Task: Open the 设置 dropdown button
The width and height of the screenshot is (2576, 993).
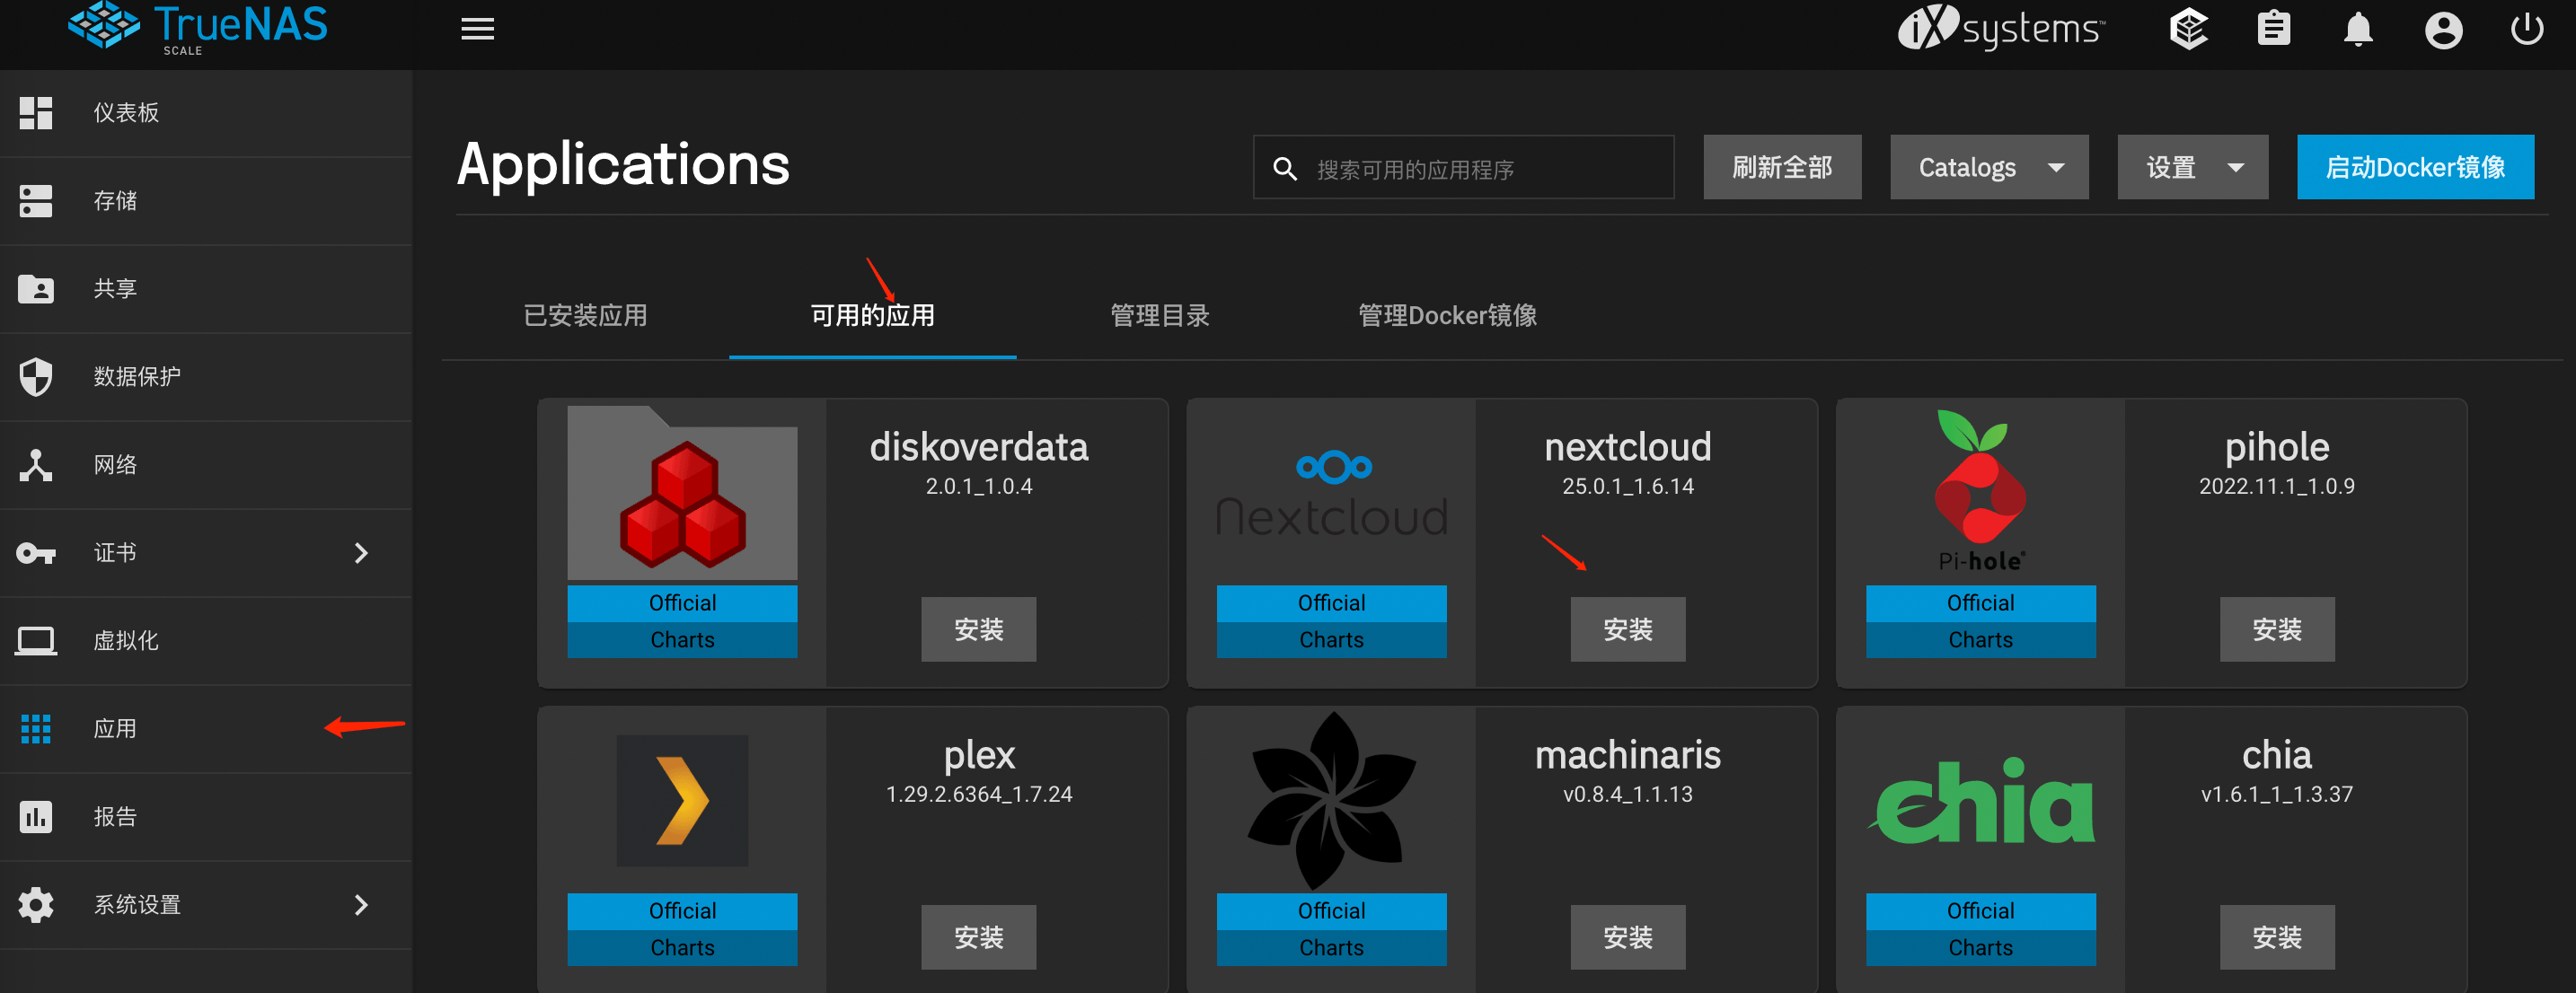Action: pyautogui.click(x=2191, y=167)
